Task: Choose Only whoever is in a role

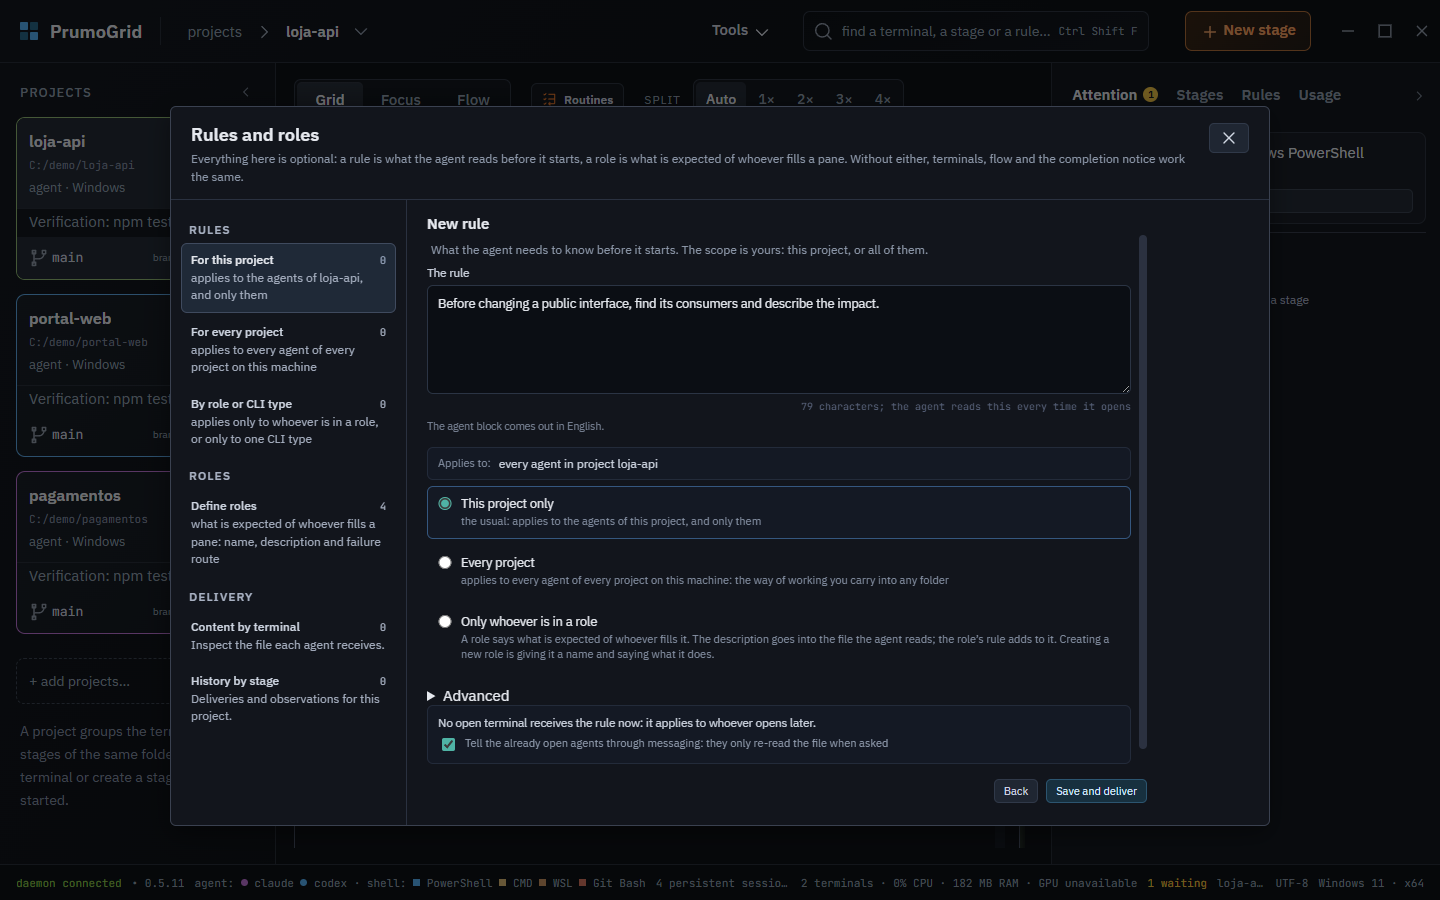Action: point(445,622)
